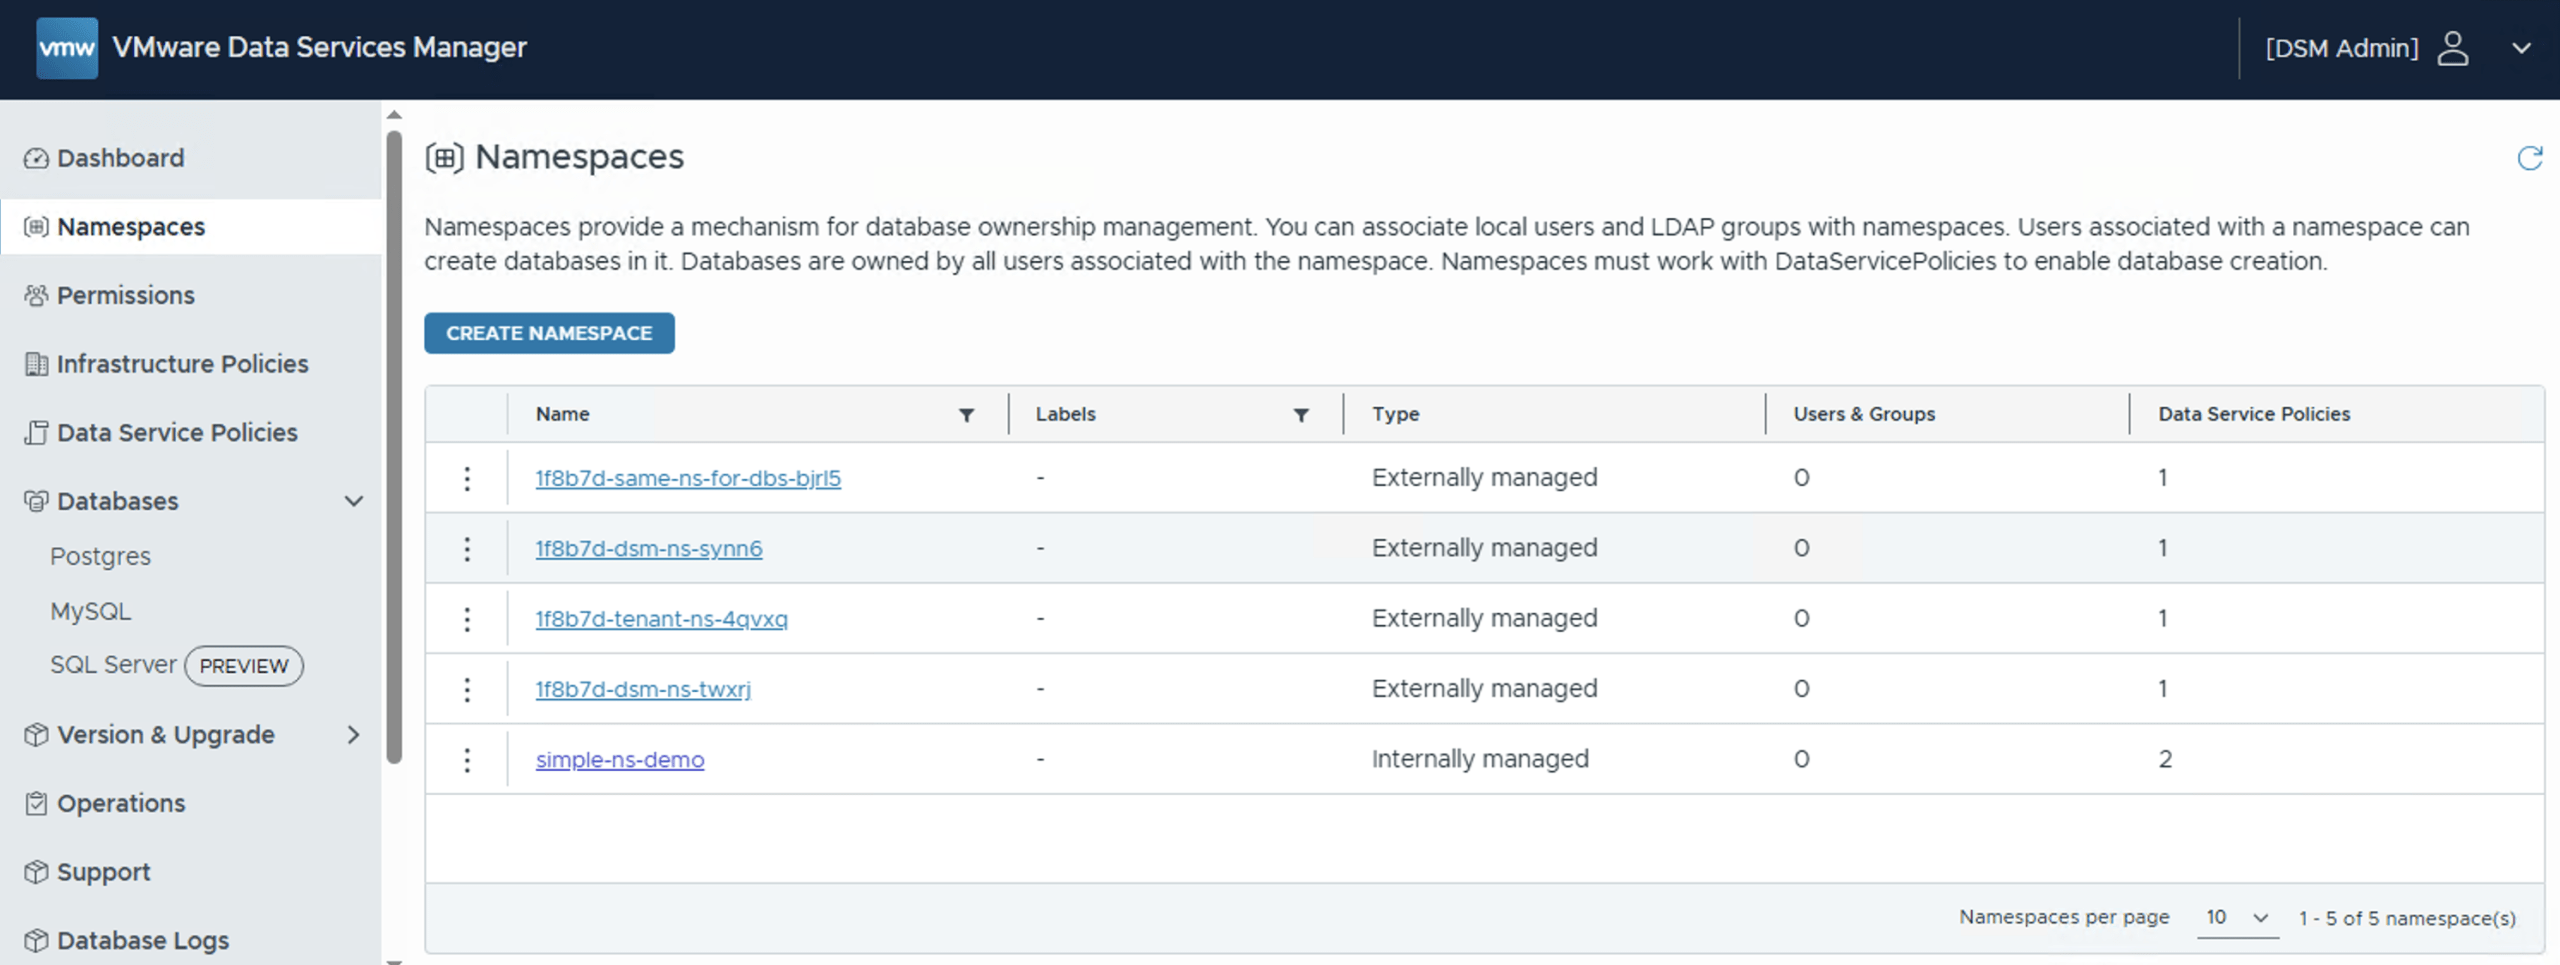The image size is (2560, 965).
Task: Open namespace 1f8b7d-dsm-ns-synn6 link
Action: point(649,548)
